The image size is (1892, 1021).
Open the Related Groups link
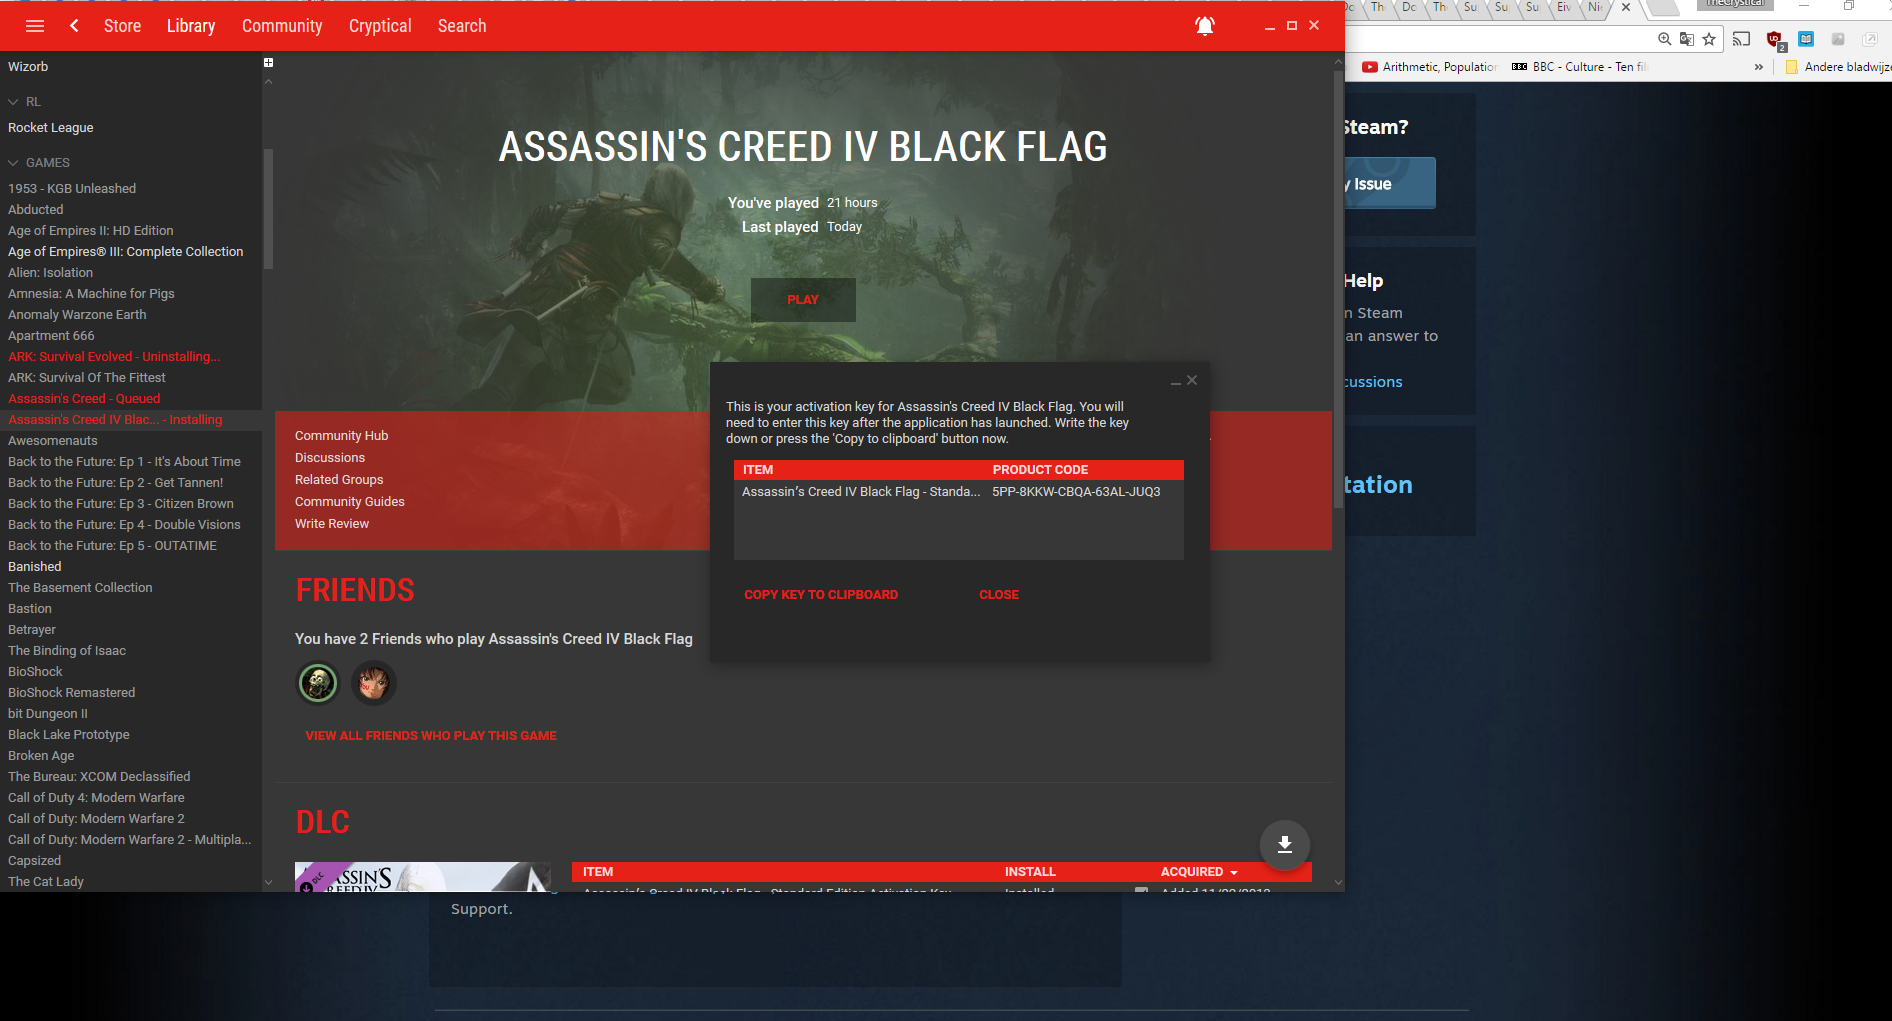pyautogui.click(x=339, y=480)
